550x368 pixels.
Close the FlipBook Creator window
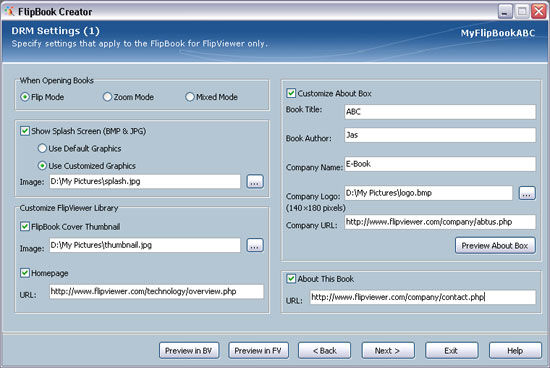(539, 12)
